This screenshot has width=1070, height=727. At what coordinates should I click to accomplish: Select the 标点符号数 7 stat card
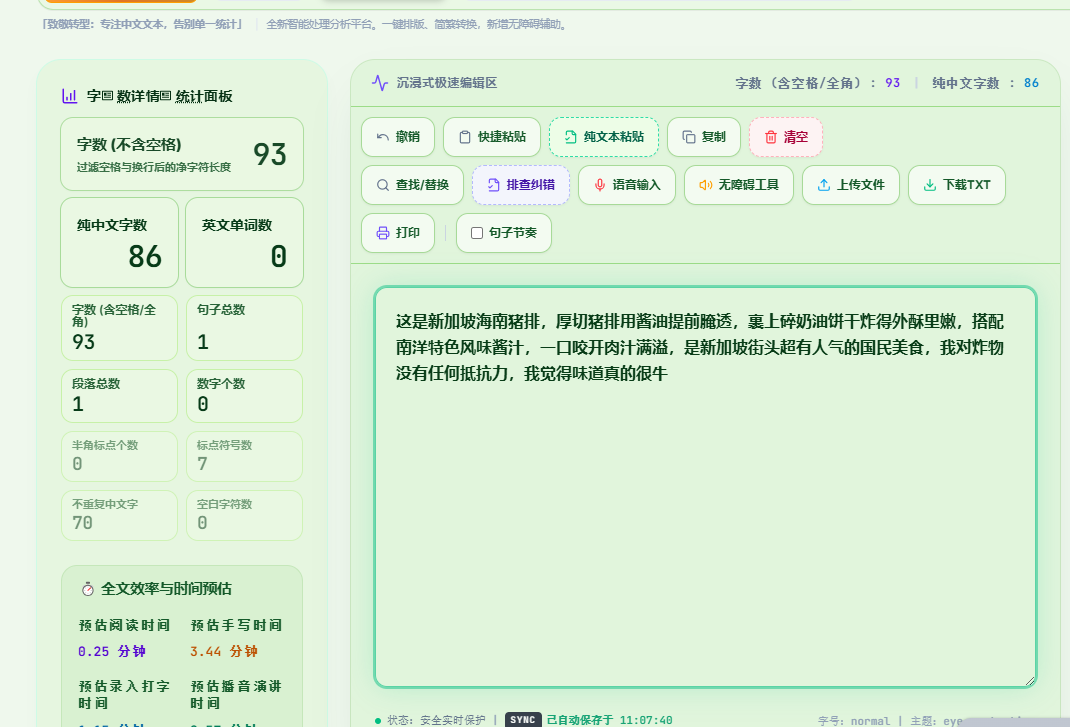244,456
